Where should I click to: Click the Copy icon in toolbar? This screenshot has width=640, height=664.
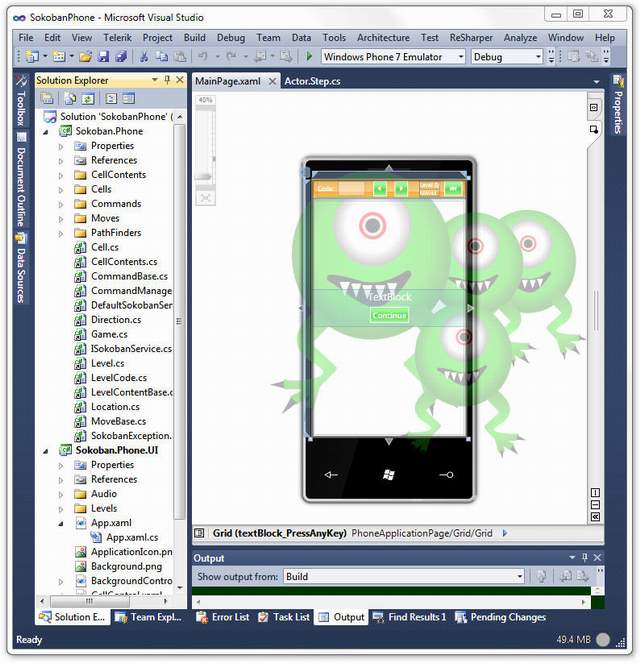pos(162,56)
